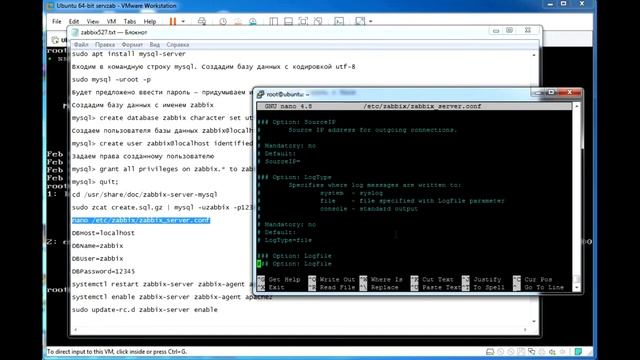Click the 'DBPassword=12345' line in Notepad

(103, 271)
